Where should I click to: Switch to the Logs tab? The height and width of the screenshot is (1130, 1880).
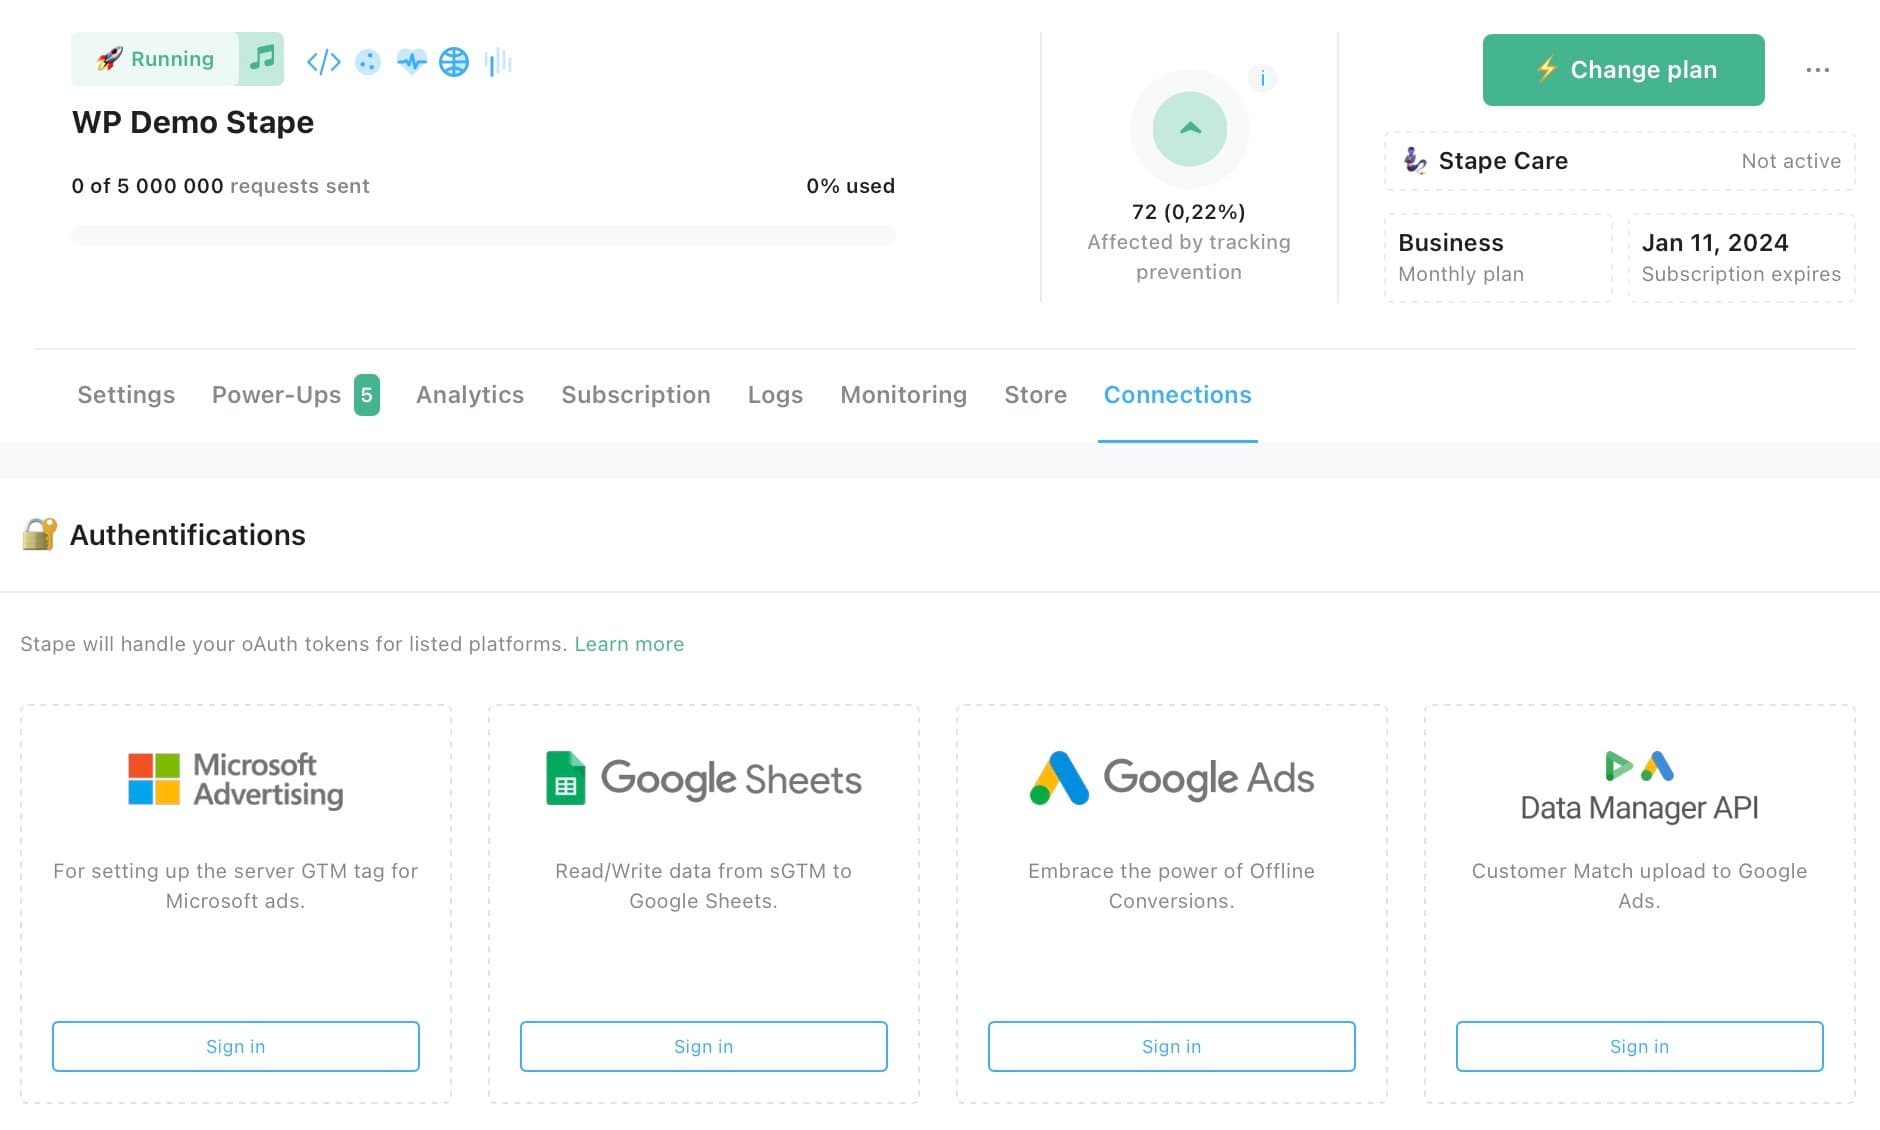click(775, 395)
